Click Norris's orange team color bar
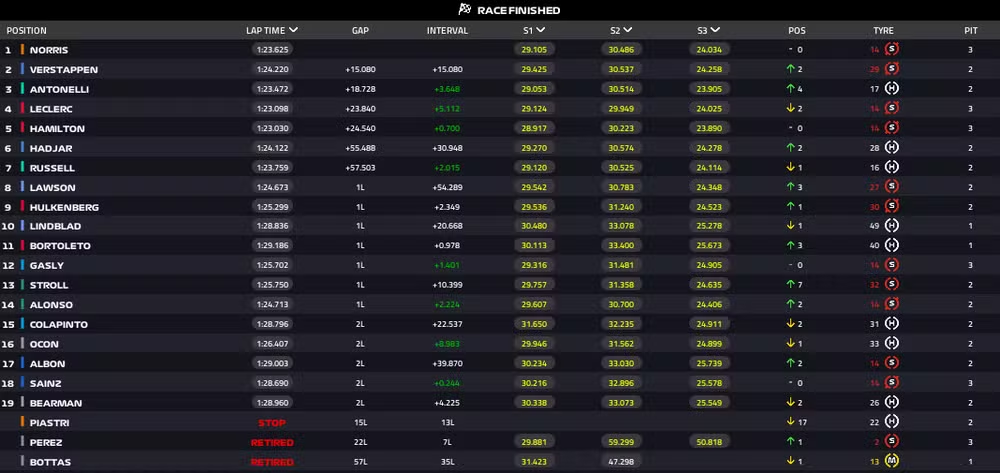This screenshot has width=1000, height=473. (x=22, y=49)
